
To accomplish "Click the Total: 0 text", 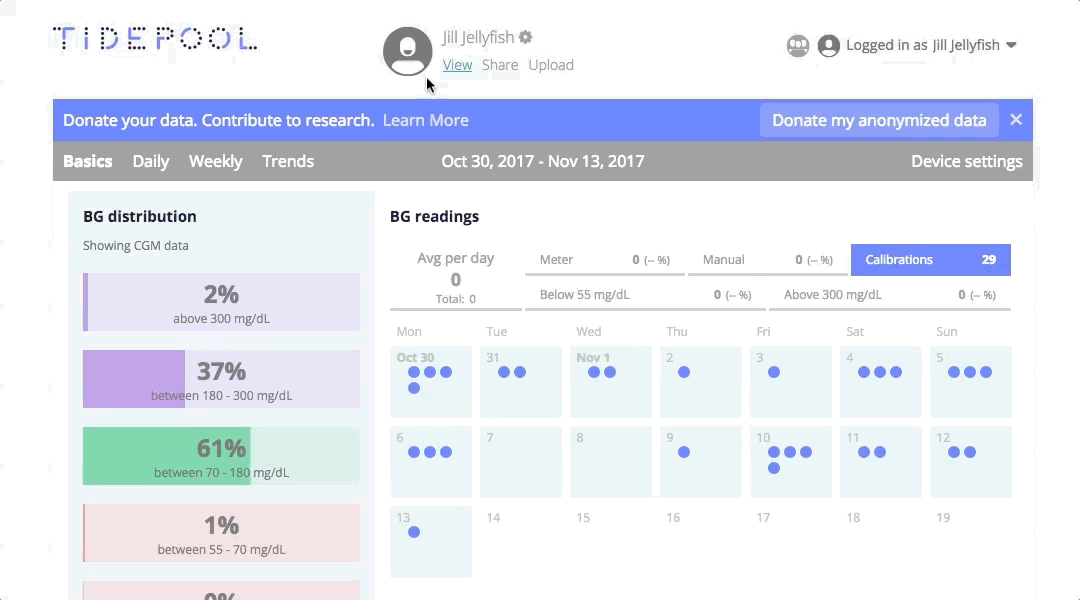I will tap(455, 299).
